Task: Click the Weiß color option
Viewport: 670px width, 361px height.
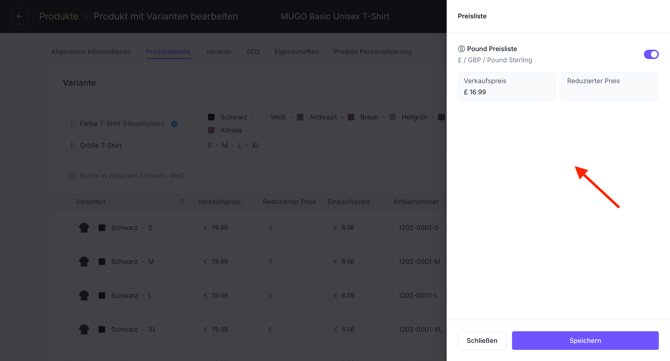Action: pyautogui.click(x=278, y=117)
